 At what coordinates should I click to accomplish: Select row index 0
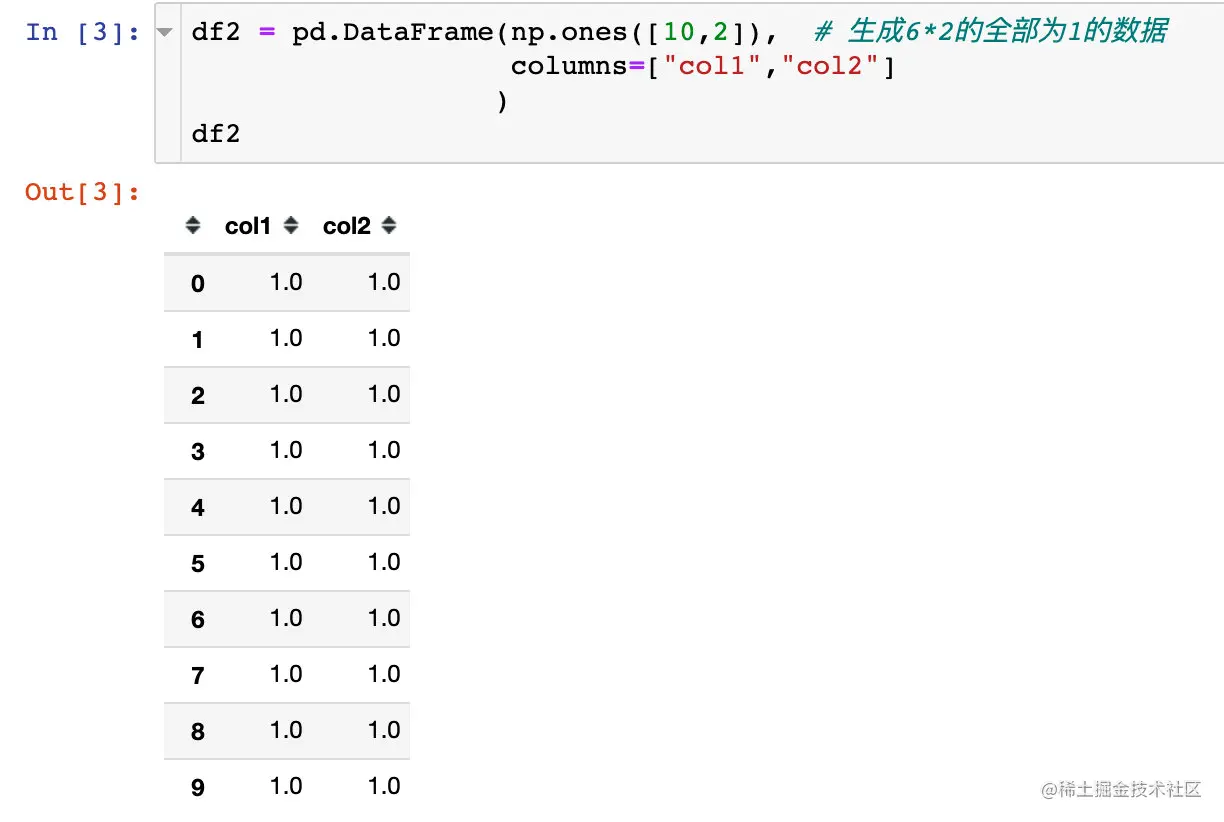[x=197, y=284]
